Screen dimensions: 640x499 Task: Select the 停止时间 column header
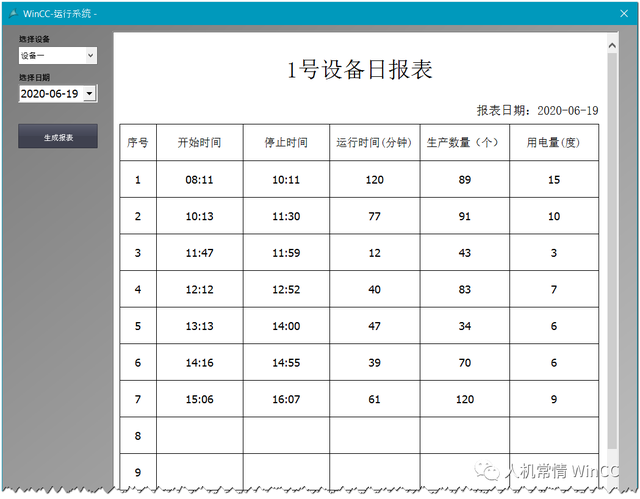click(286, 143)
